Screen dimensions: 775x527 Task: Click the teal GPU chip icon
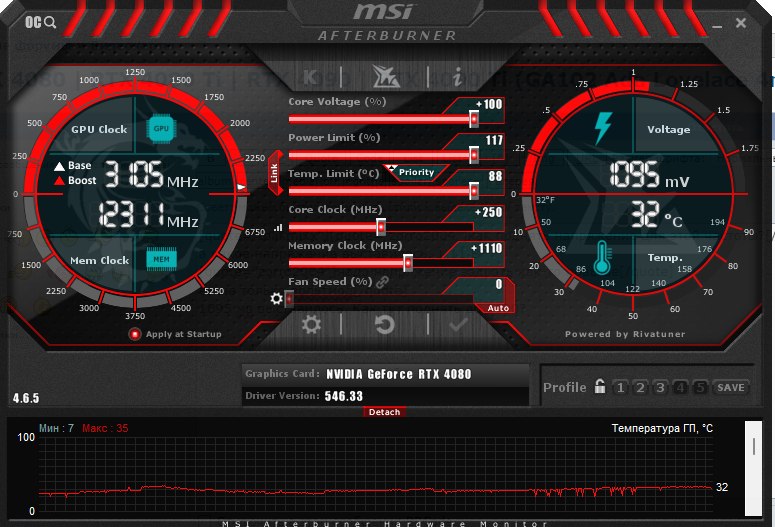(x=161, y=129)
